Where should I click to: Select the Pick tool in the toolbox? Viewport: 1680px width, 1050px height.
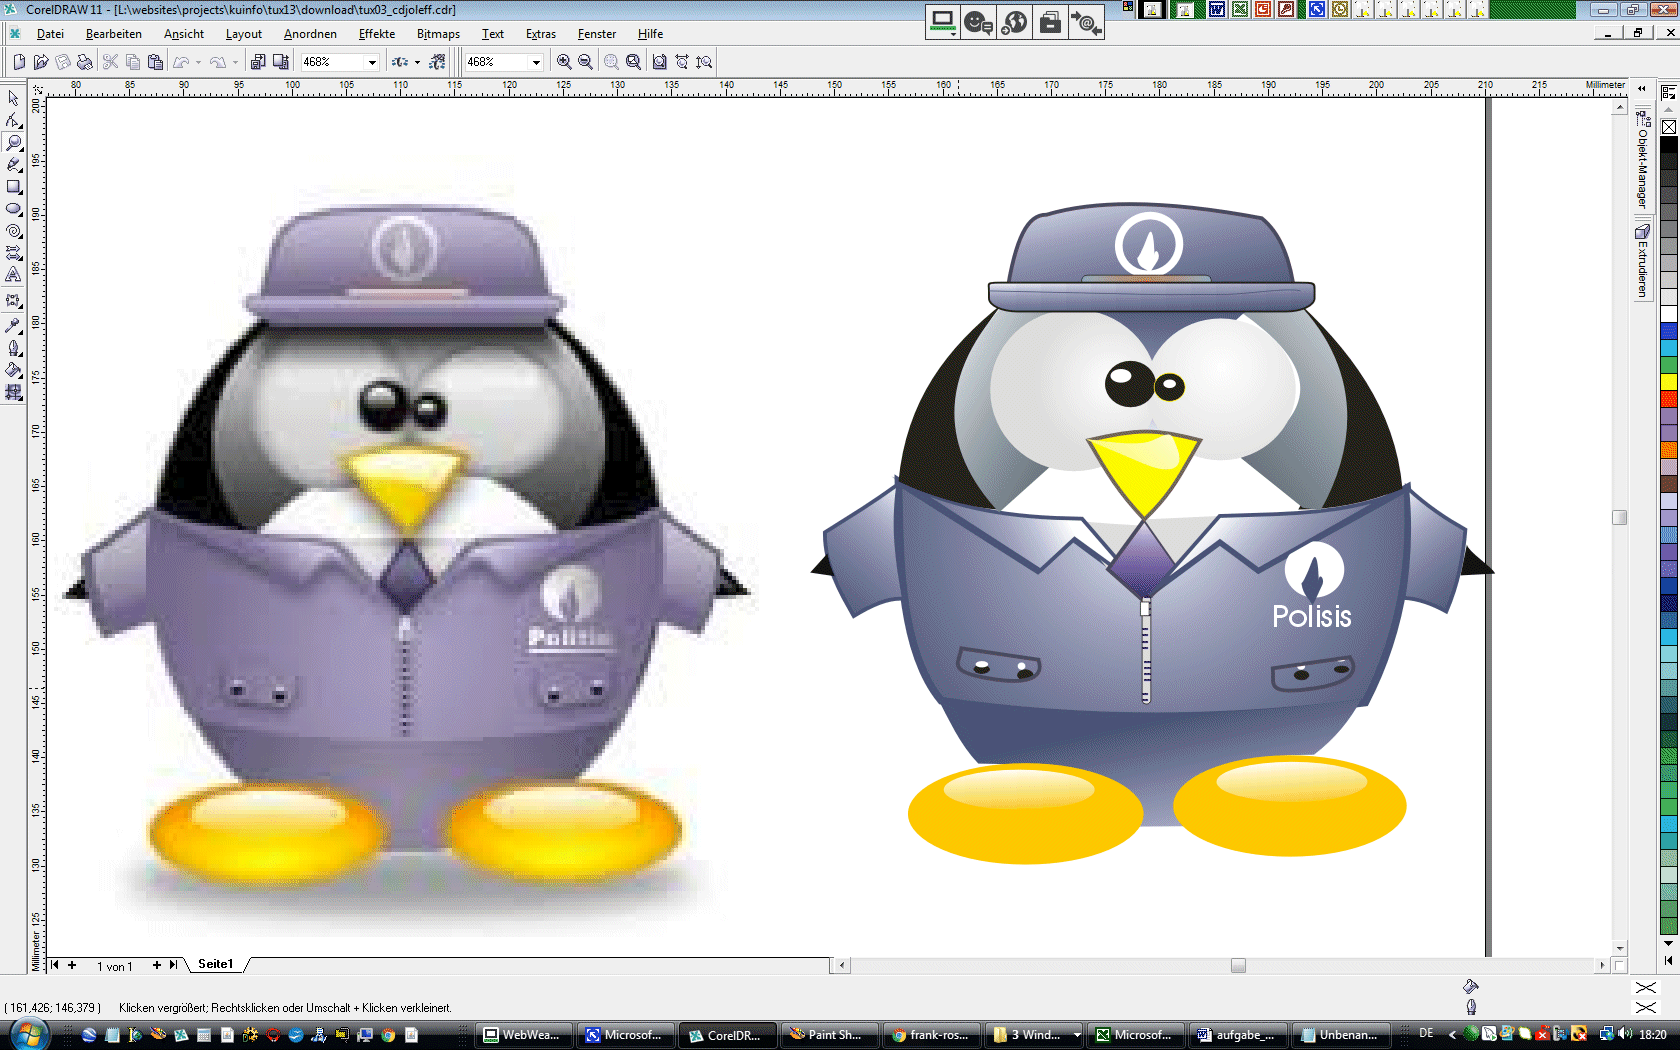tap(13, 98)
